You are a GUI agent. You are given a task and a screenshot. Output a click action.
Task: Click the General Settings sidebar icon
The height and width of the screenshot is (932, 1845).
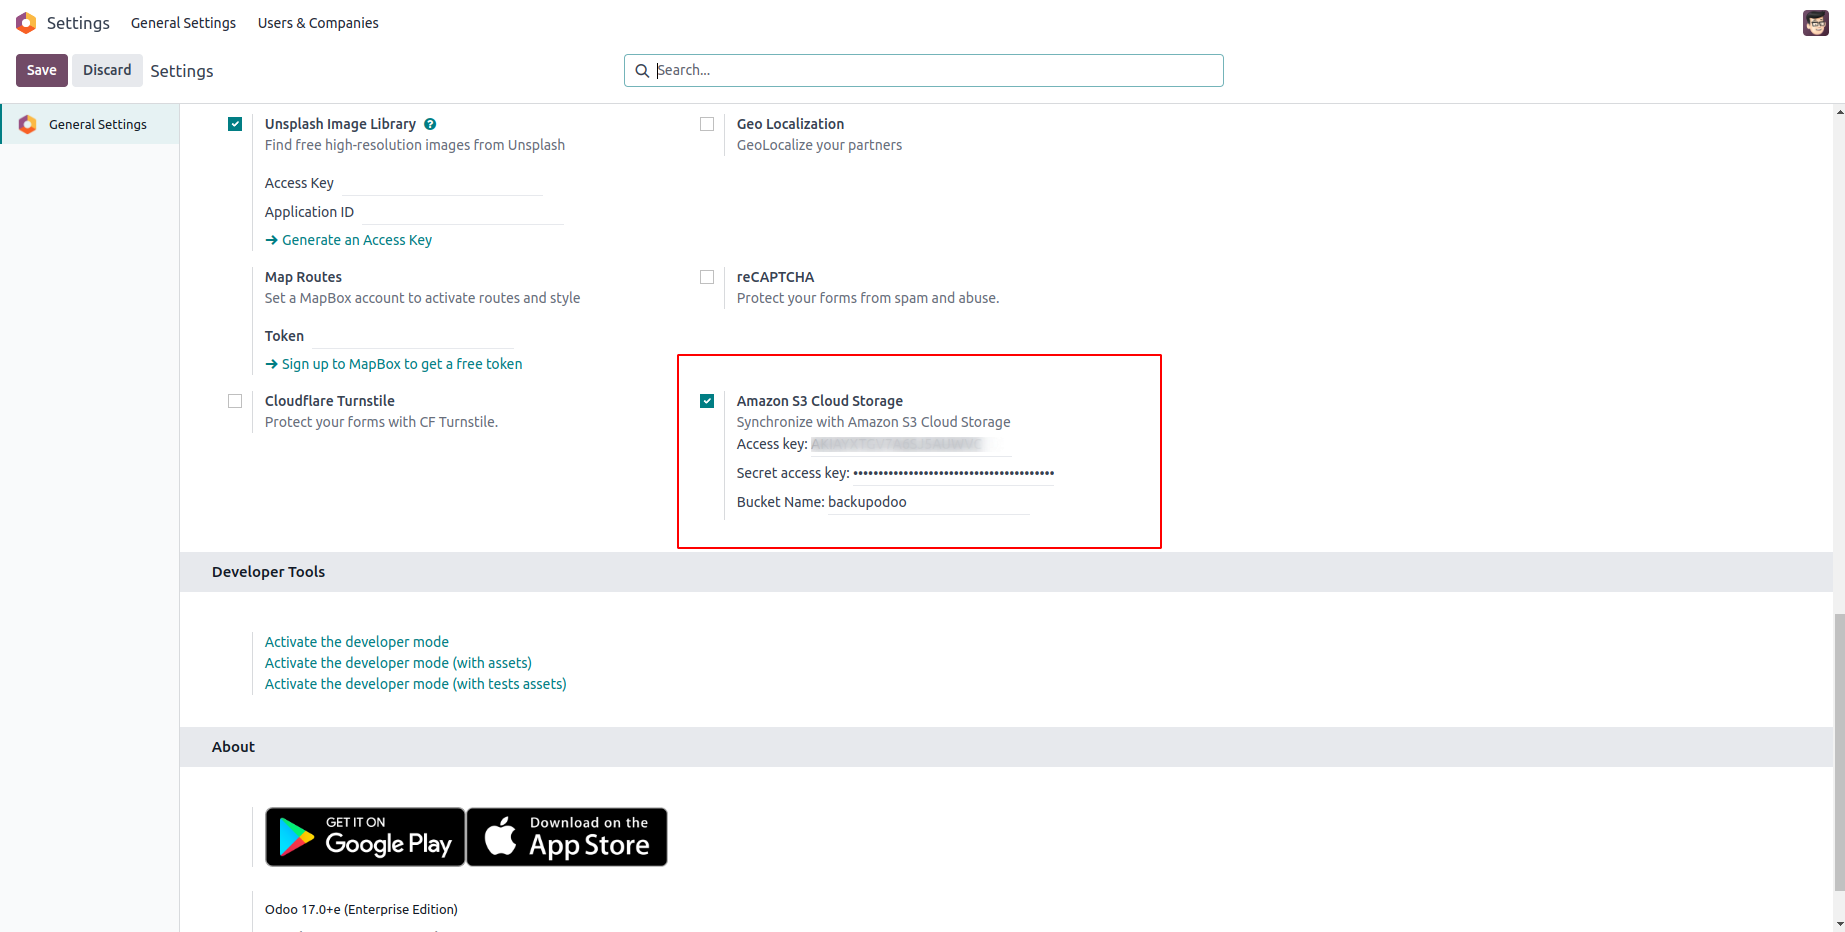tap(28, 124)
